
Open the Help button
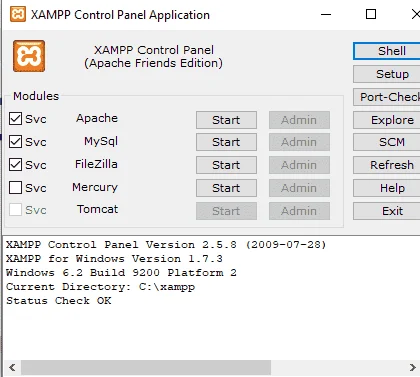point(387,188)
